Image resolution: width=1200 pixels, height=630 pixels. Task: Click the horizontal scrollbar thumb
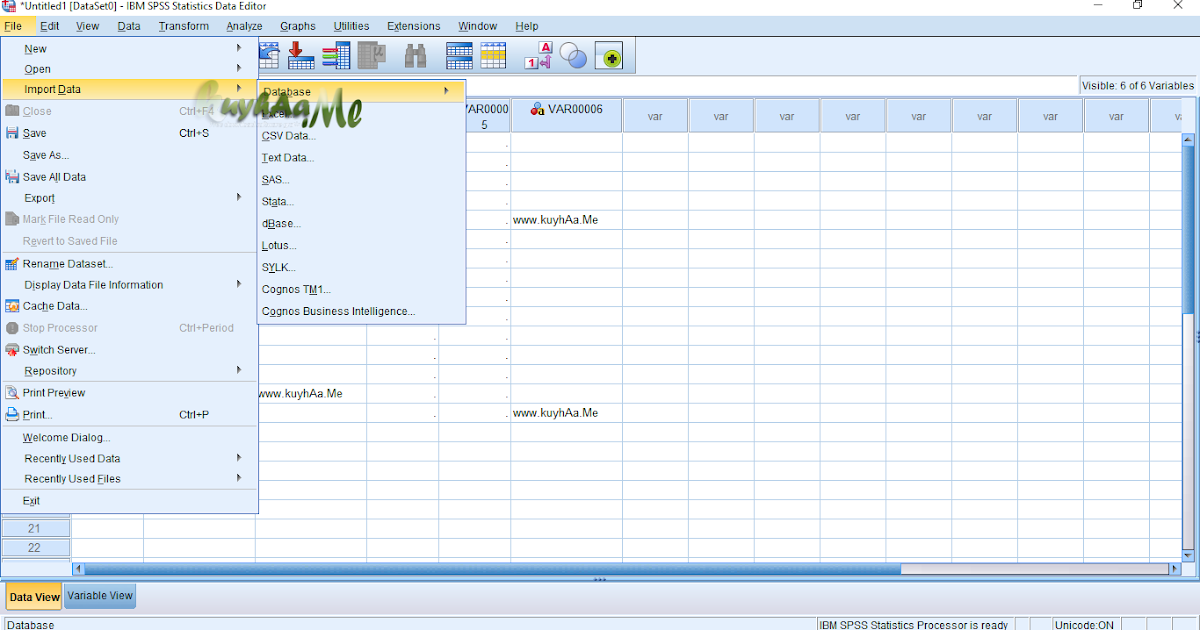(491, 569)
